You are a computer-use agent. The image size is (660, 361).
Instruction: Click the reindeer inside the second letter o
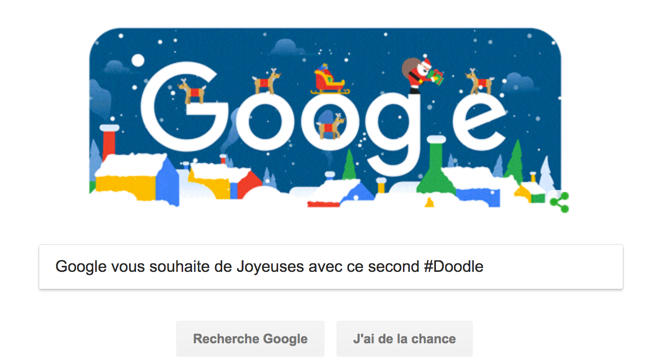point(332,126)
